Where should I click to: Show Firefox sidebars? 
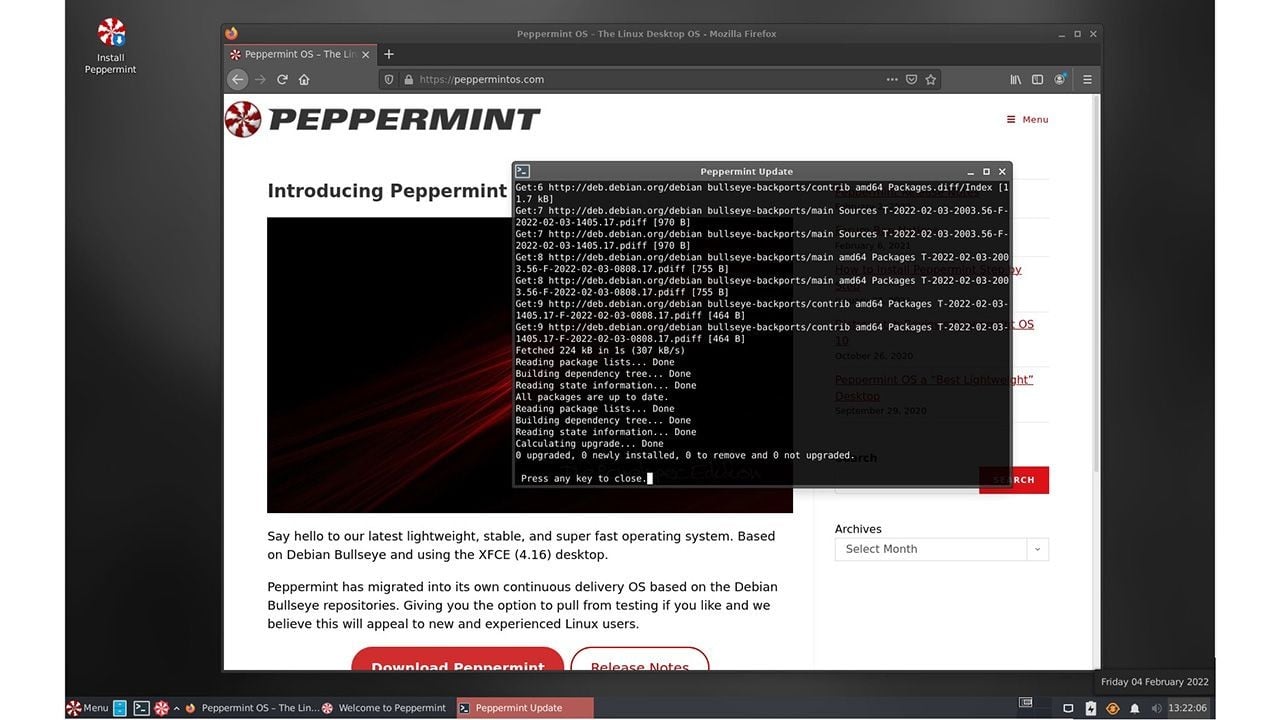pos(1037,79)
